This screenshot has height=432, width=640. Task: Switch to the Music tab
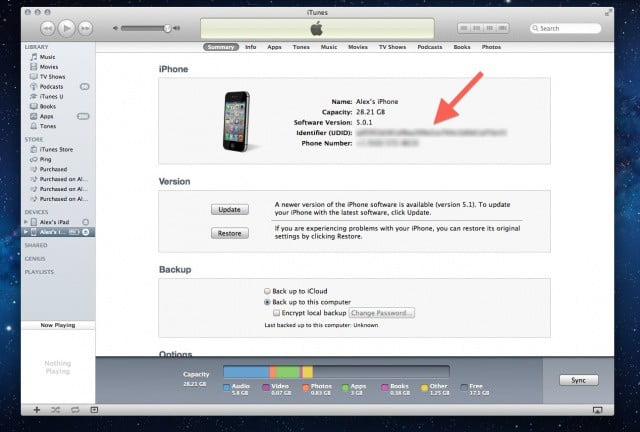click(329, 47)
